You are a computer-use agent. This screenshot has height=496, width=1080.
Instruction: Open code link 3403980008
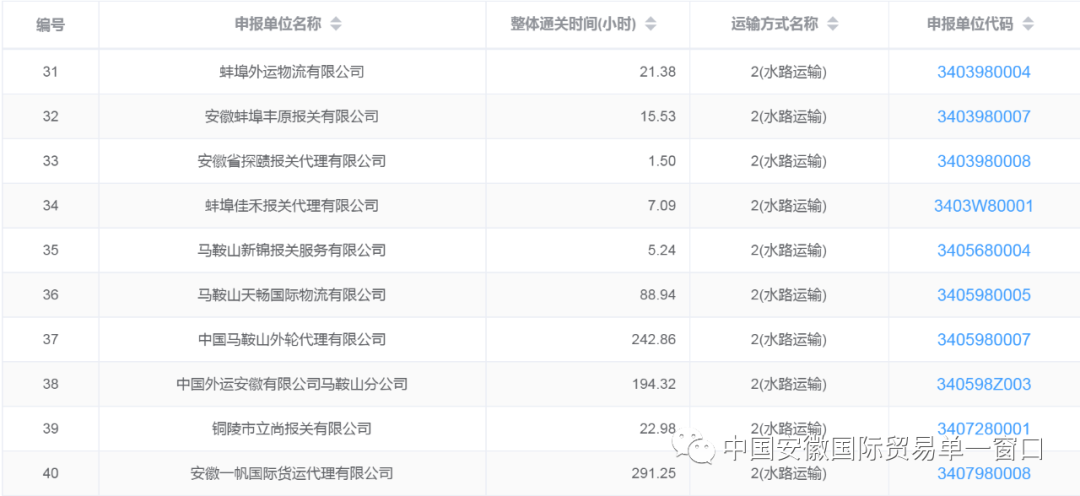[x=984, y=161]
